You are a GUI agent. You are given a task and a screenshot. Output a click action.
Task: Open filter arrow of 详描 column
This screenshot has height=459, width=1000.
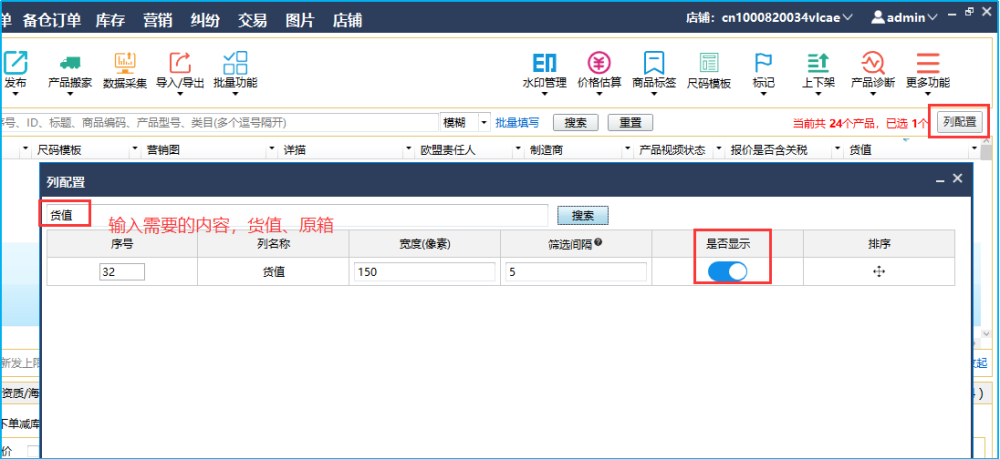pyautogui.click(x=409, y=150)
